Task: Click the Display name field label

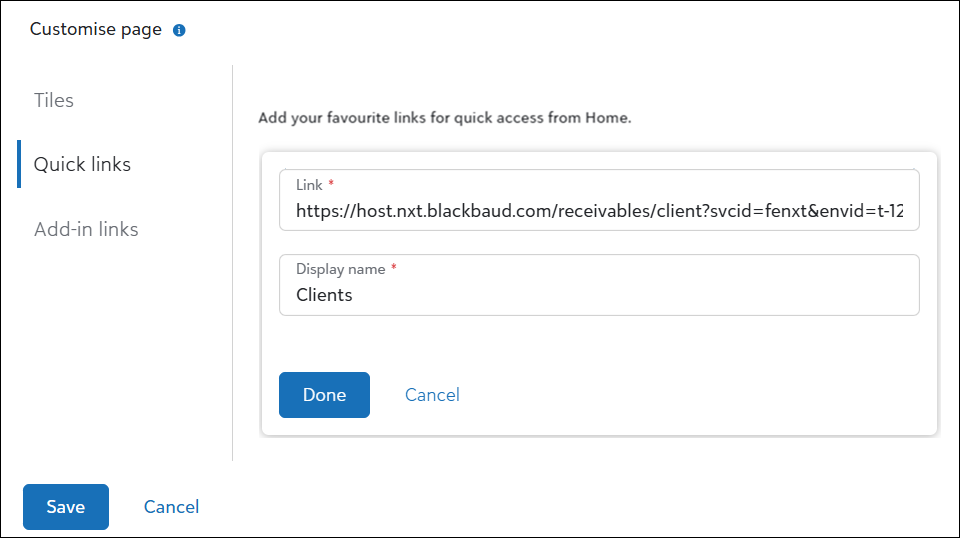Action: (340, 269)
